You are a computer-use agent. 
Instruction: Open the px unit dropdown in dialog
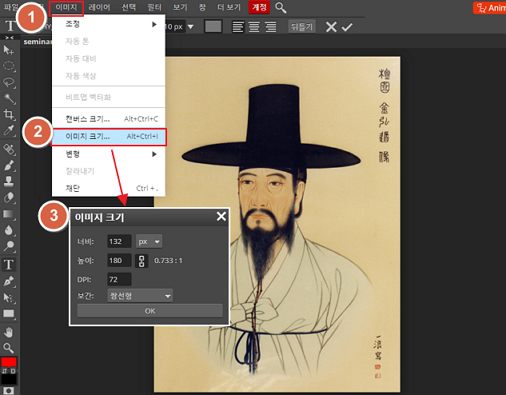[x=149, y=241]
